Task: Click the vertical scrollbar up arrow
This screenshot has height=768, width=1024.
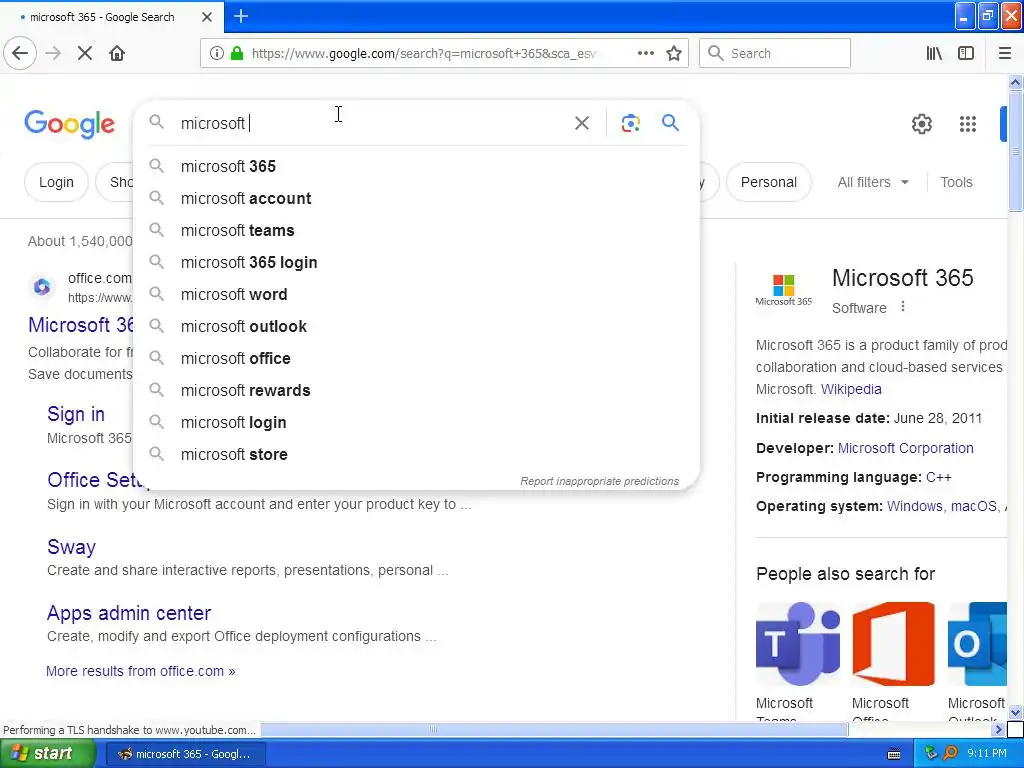Action: 1015,82
